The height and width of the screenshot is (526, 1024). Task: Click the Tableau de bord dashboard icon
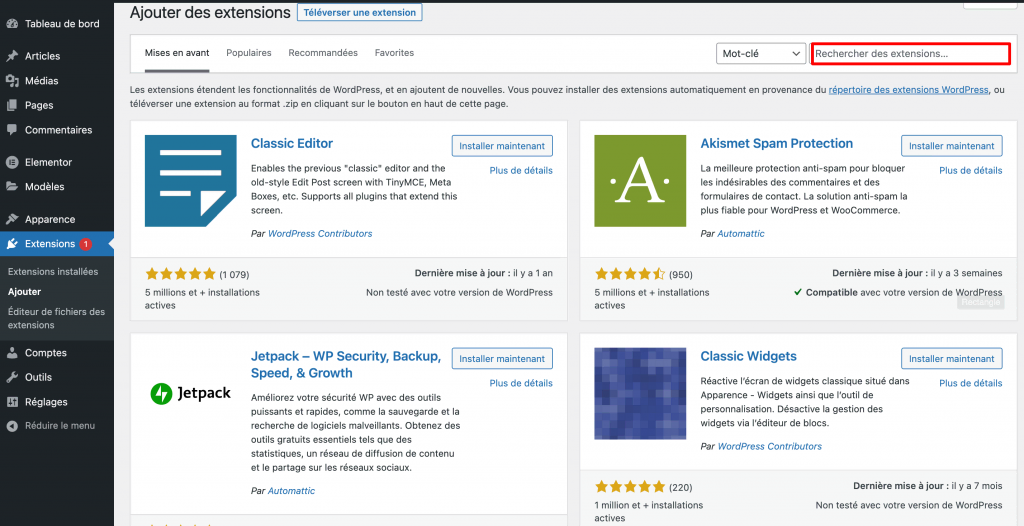coord(12,23)
